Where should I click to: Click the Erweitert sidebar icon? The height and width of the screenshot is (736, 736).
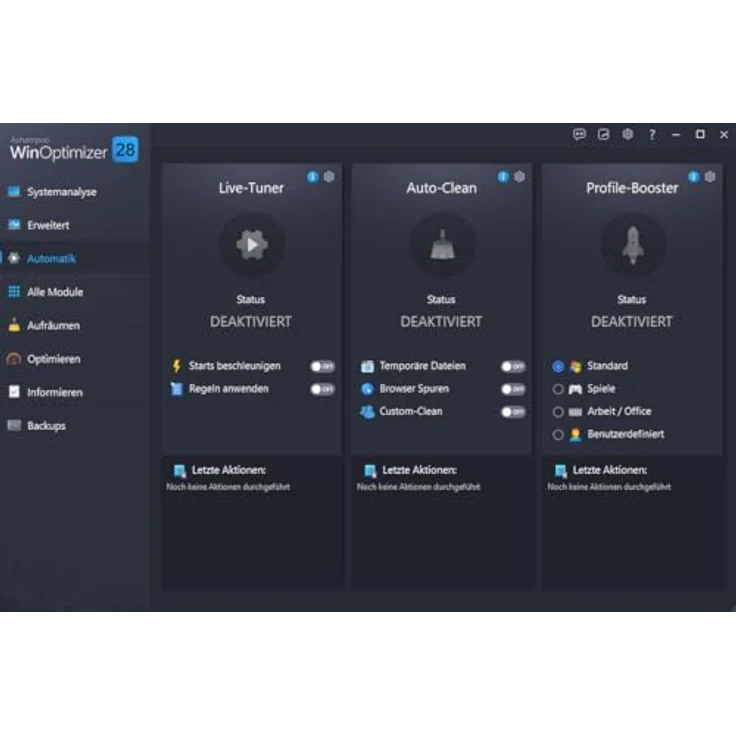coord(14,225)
